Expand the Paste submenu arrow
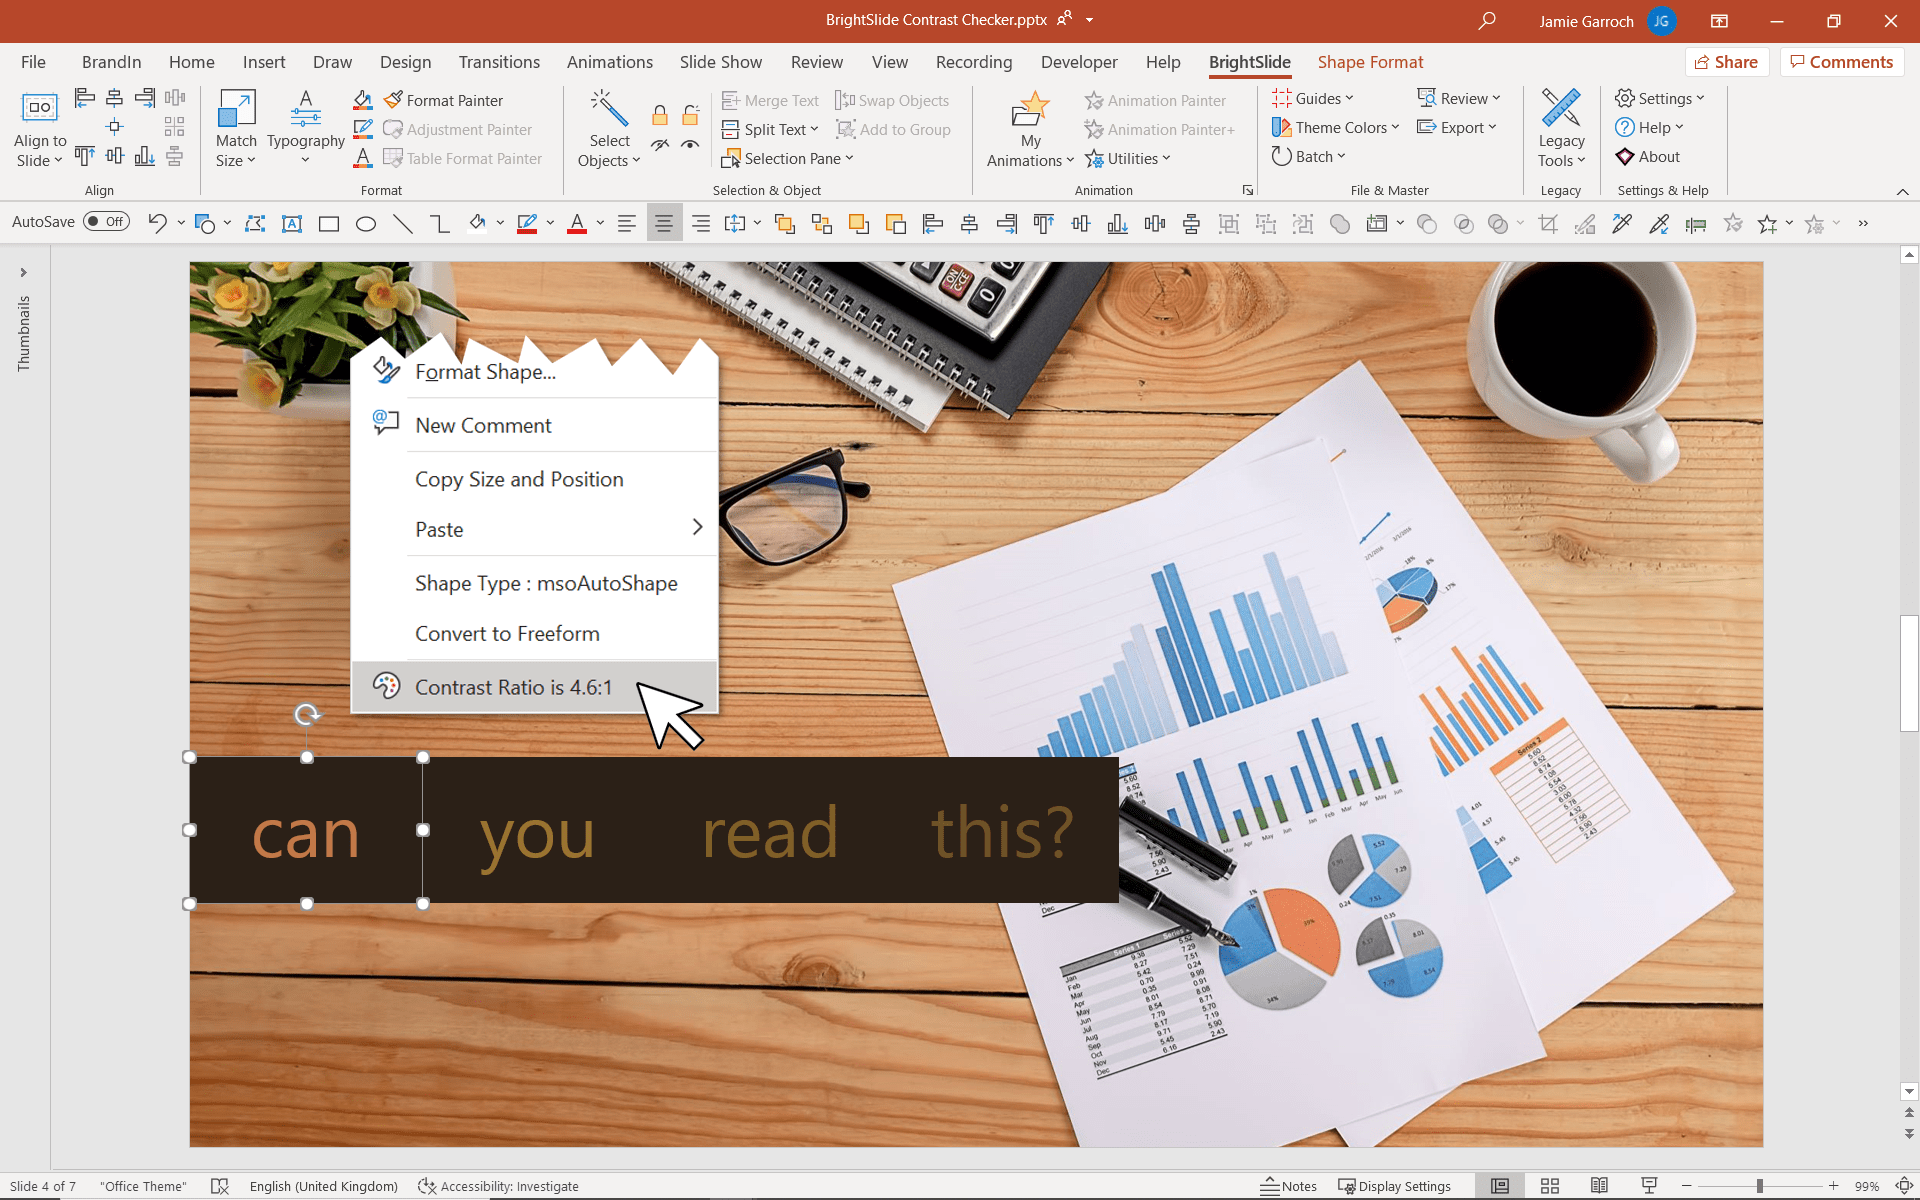 pyautogui.click(x=695, y=527)
